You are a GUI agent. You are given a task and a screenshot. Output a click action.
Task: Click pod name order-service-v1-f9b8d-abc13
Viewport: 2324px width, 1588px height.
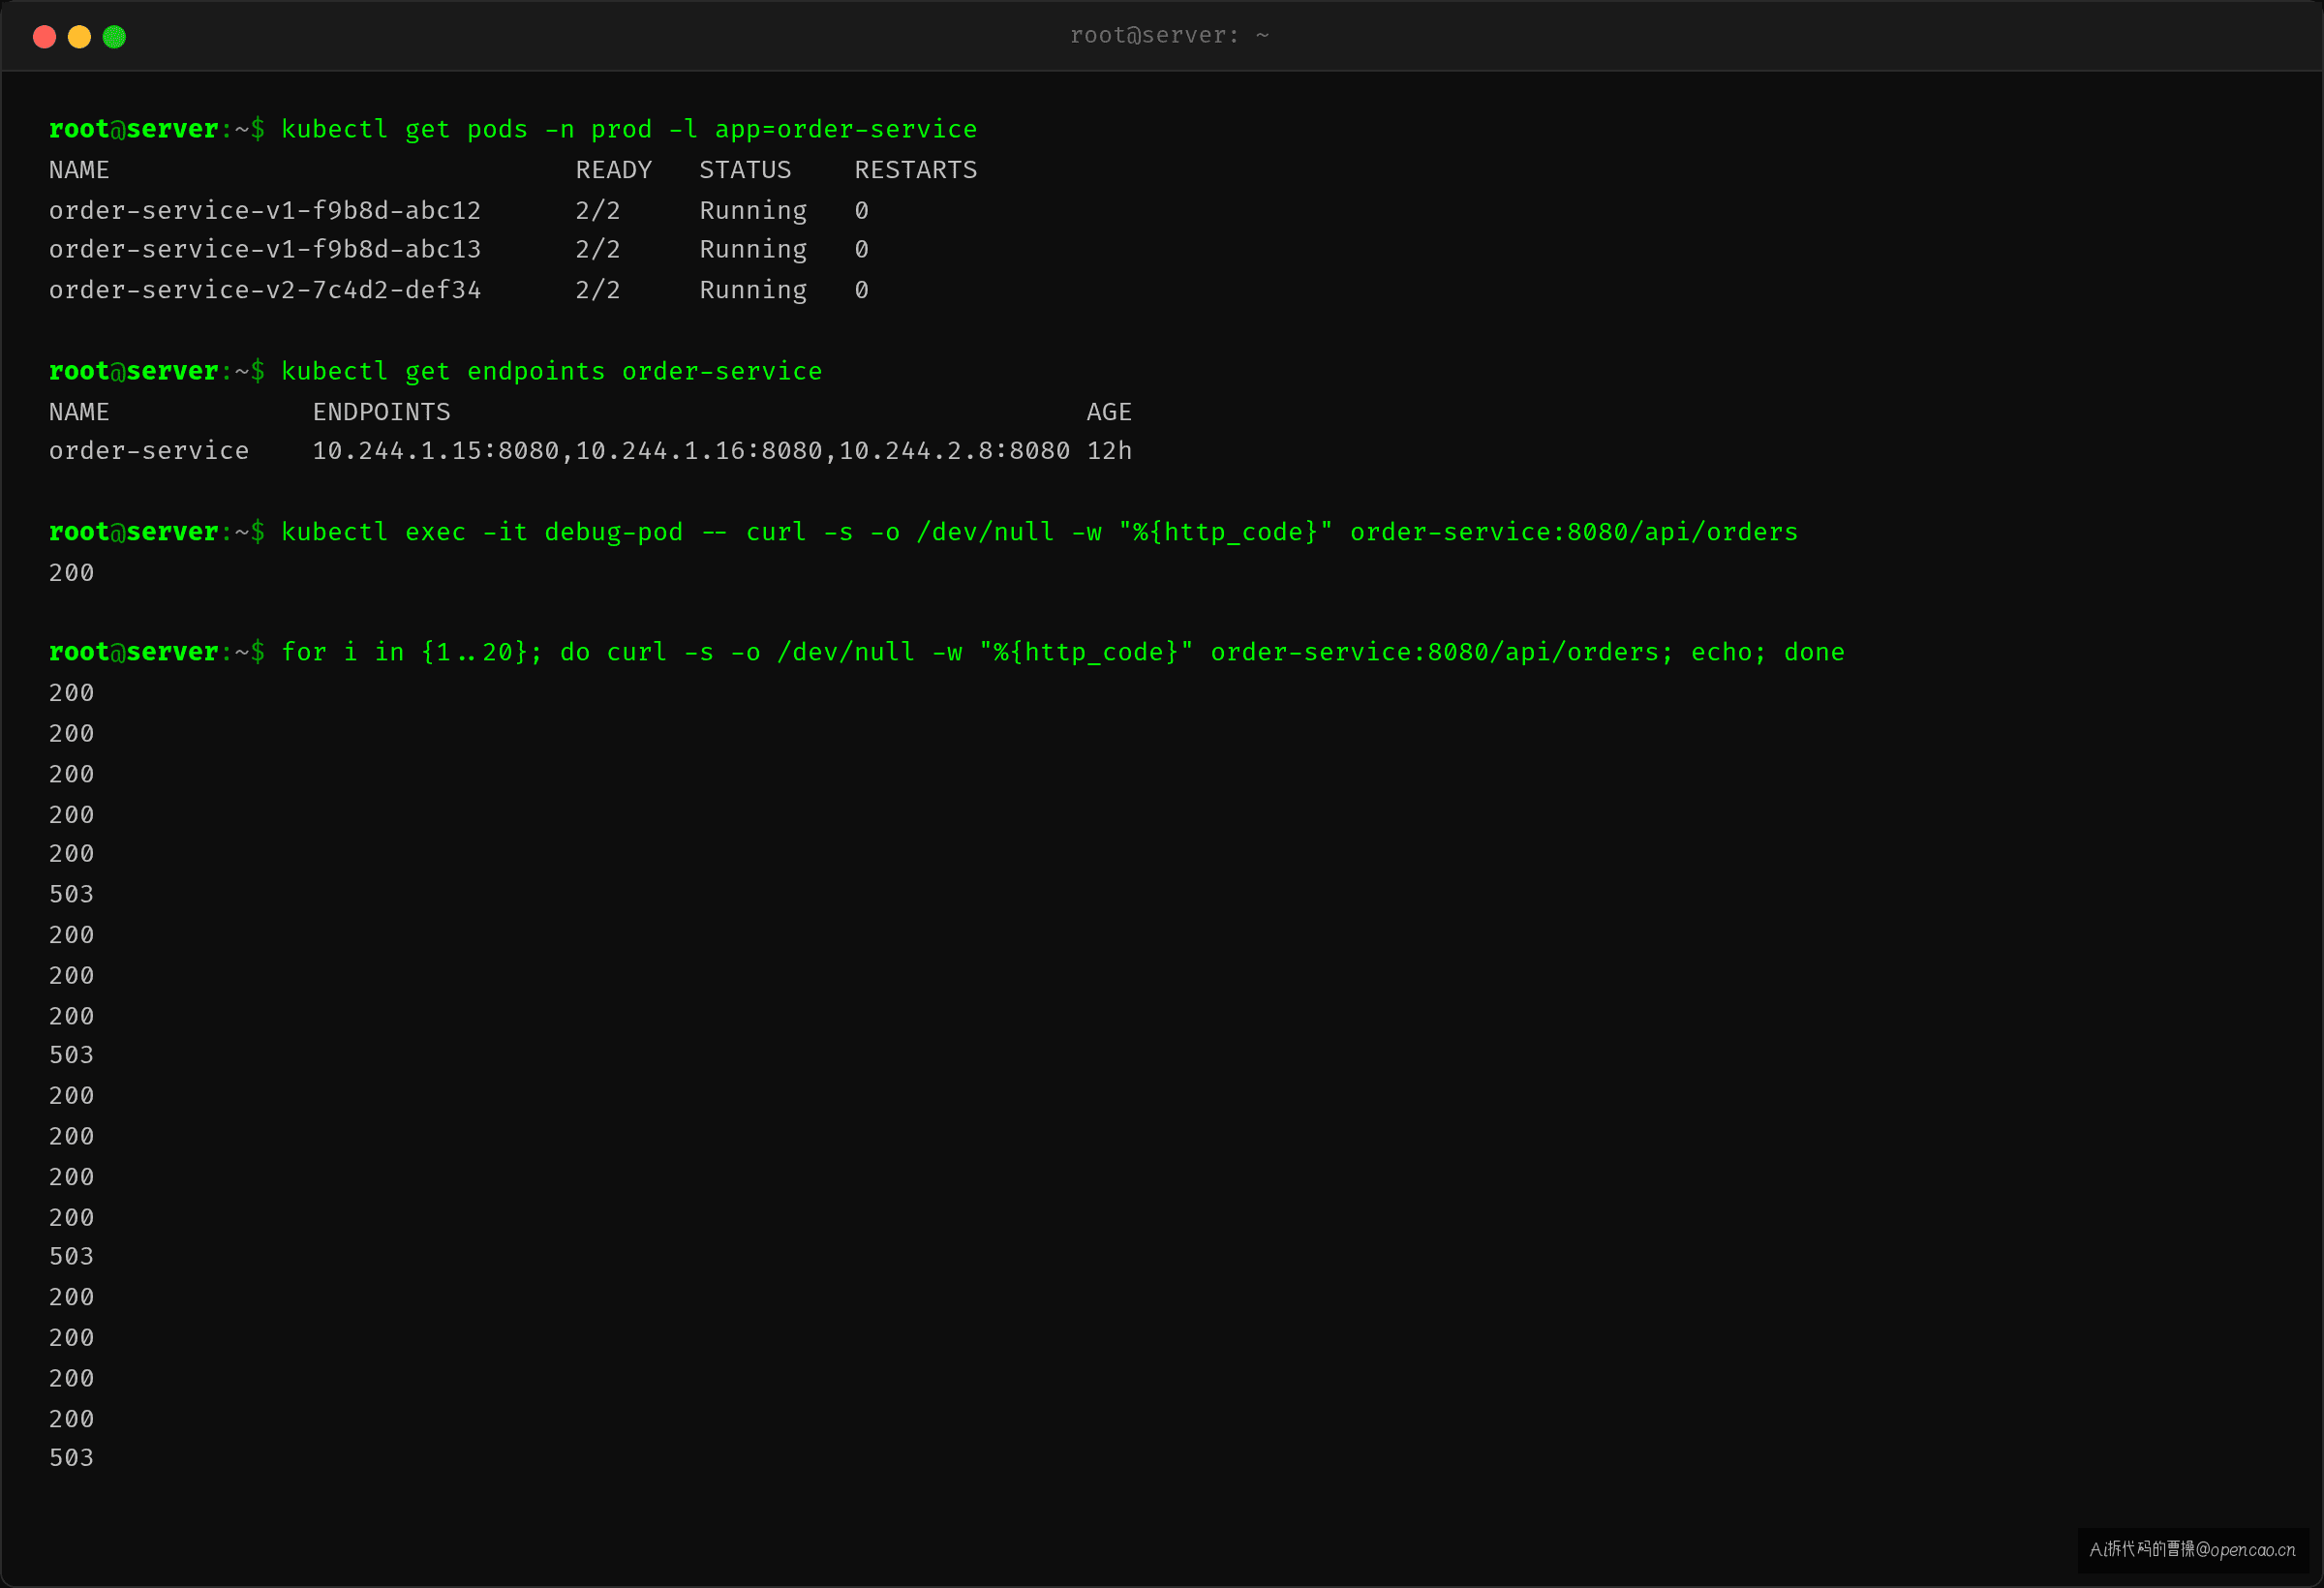pyautogui.click(x=265, y=250)
